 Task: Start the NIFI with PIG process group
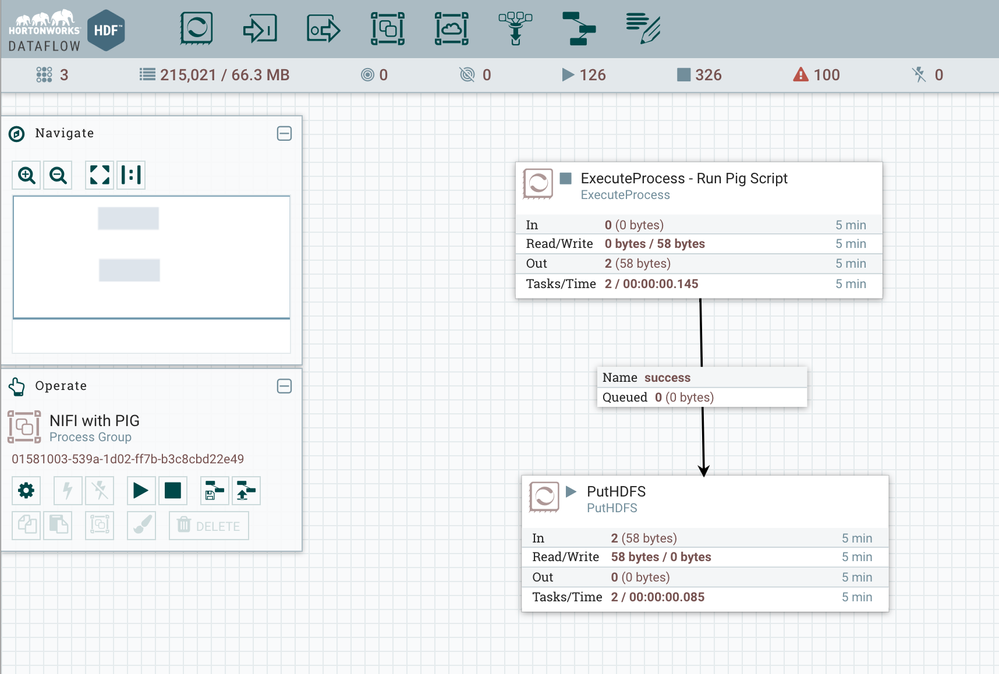[141, 490]
